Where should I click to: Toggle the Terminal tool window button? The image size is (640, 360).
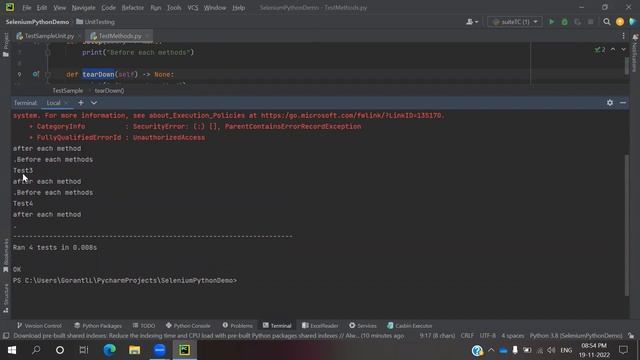277,326
